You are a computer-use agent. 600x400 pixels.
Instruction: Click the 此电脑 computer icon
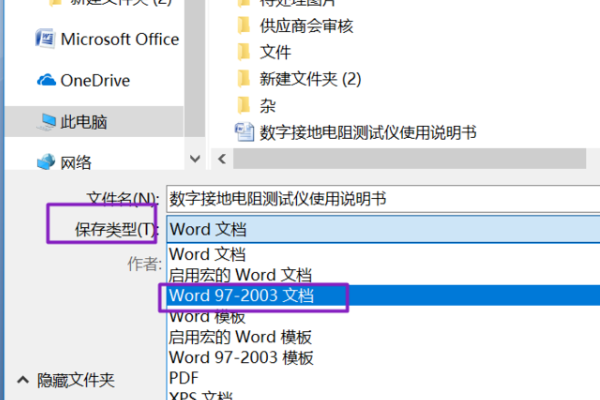click(47, 122)
